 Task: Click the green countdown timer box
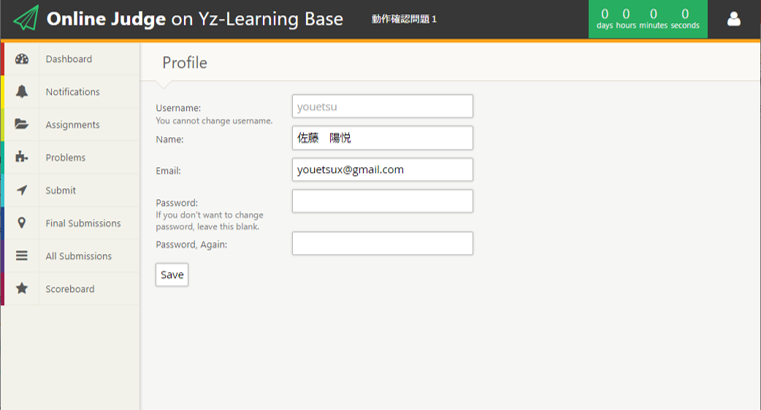(648, 19)
